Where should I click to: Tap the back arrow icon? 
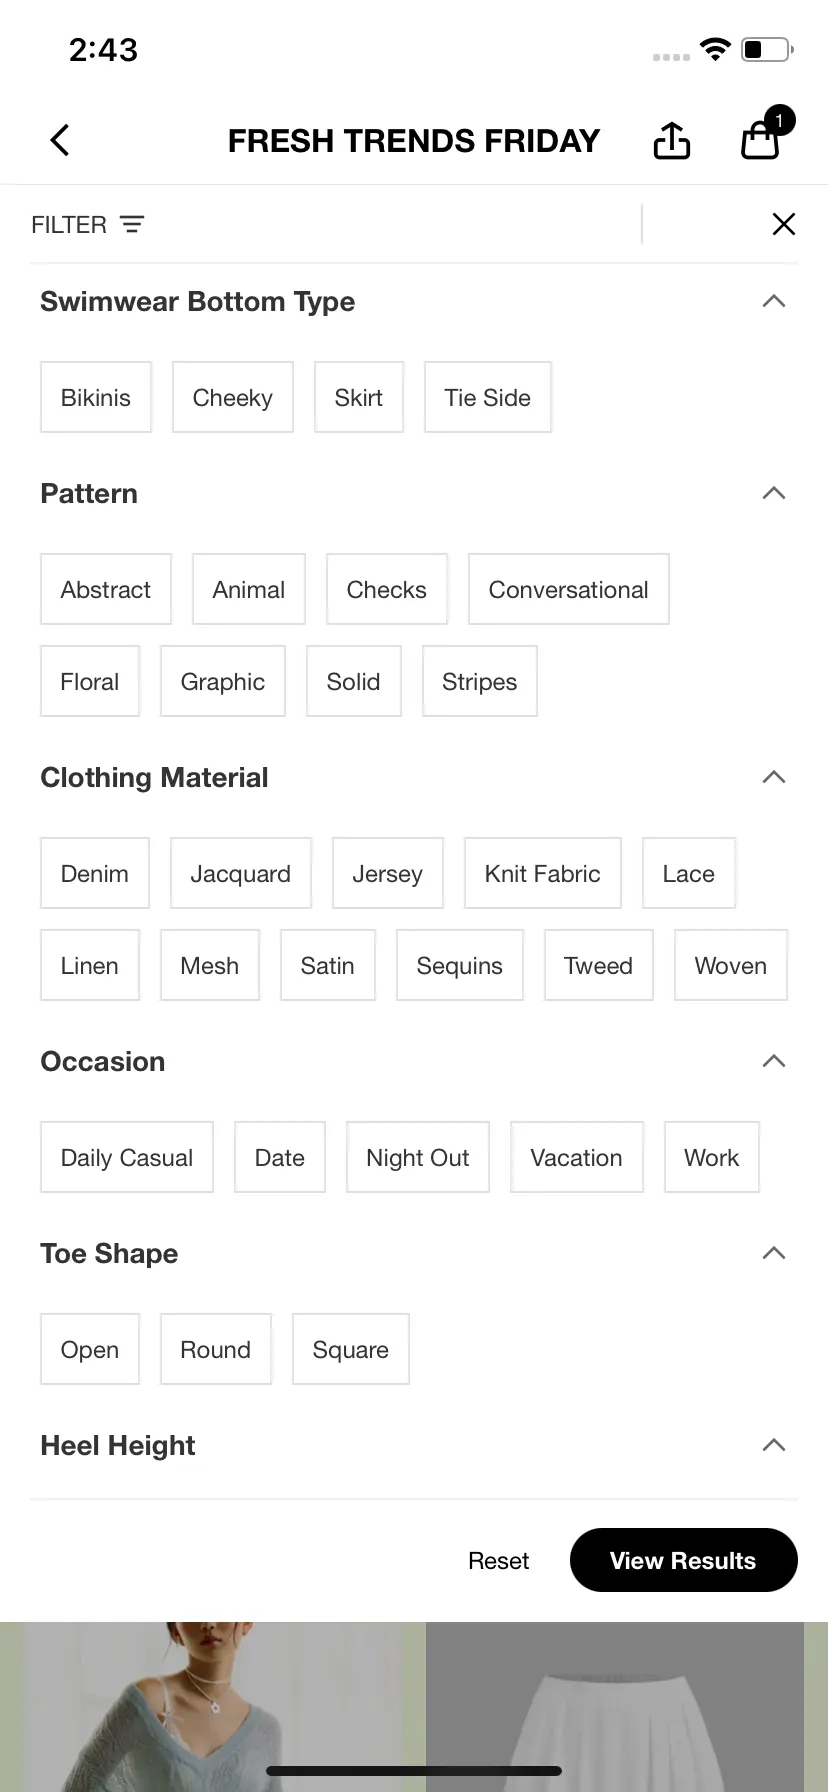[x=60, y=140]
